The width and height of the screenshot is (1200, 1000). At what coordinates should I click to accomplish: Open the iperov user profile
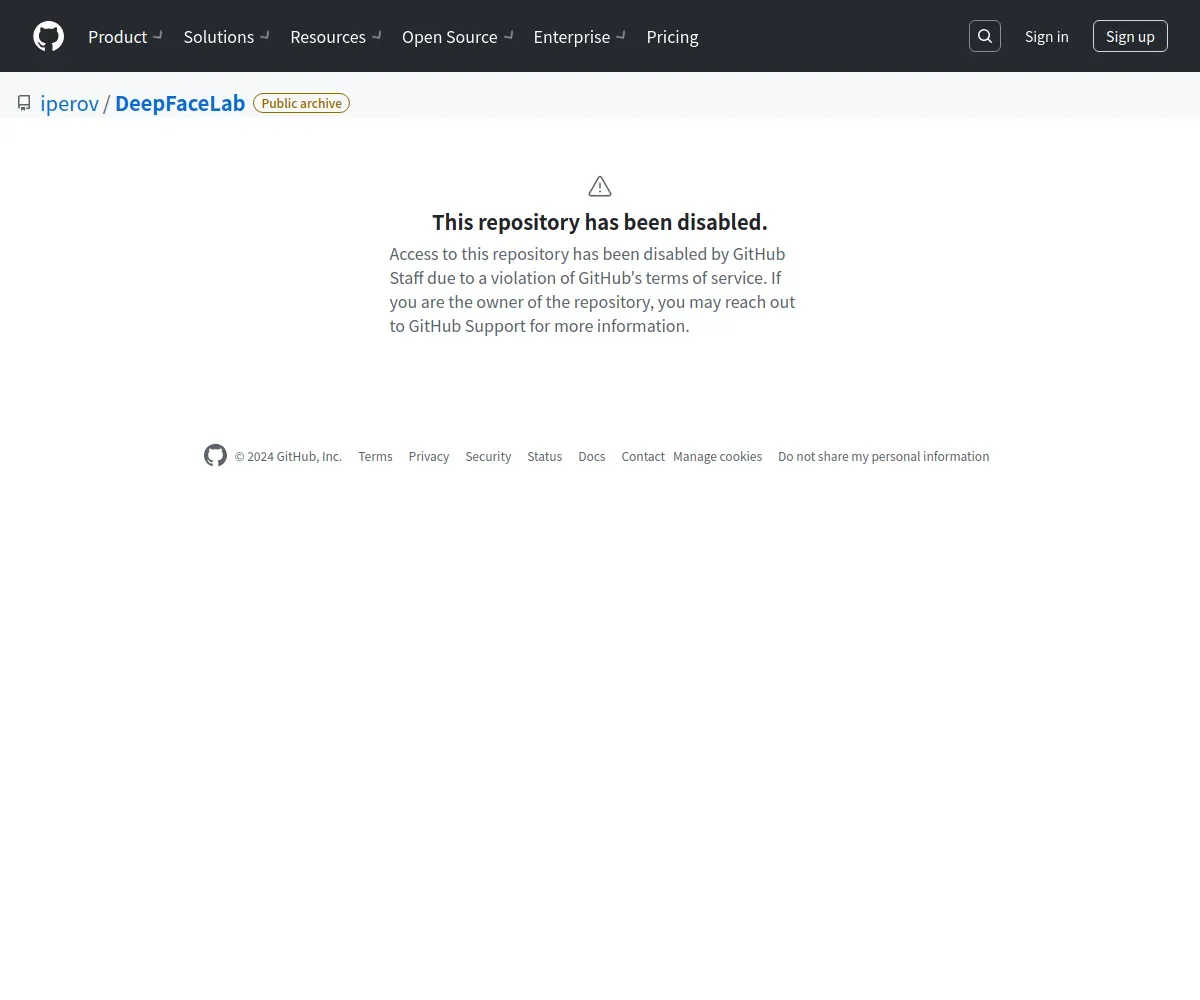pos(69,103)
